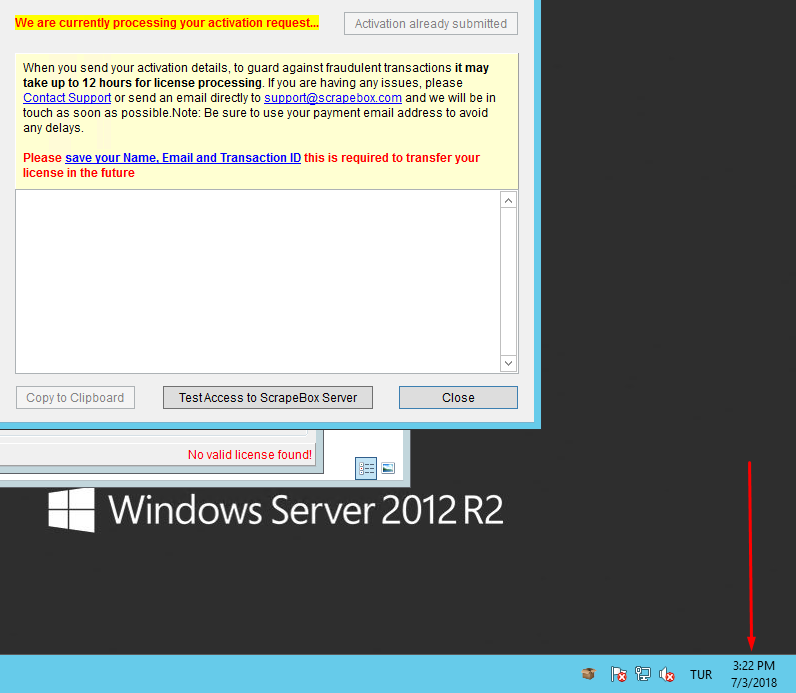Open save your Name, Email and Transaction ID link
The height and width of the screenshot is (693, 796).
[x=183, y=158]
